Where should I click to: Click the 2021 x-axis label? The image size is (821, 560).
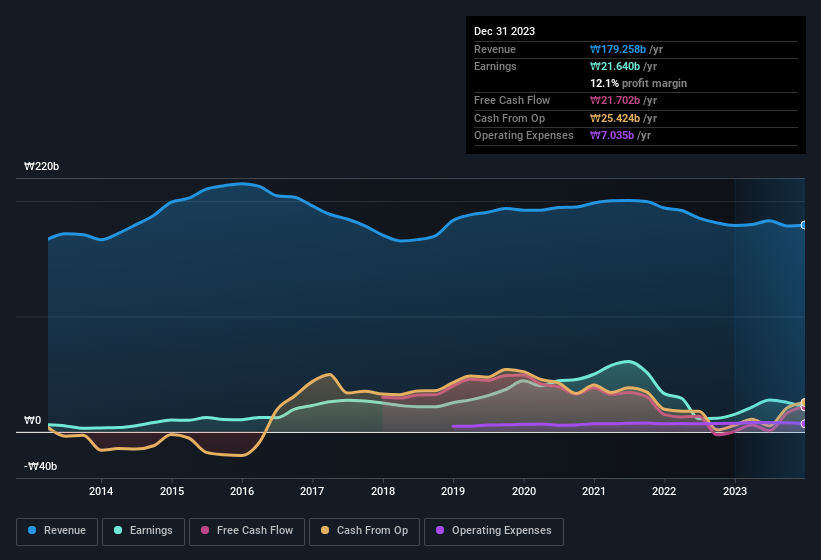[x=594, y=491]
